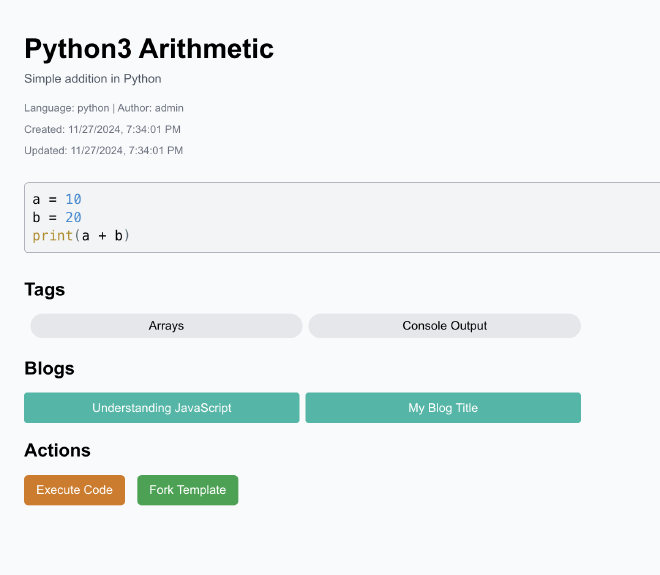Click the Simple addition in Python description
660x575 pixels.
pyautogui.click(x=93, y=79)
